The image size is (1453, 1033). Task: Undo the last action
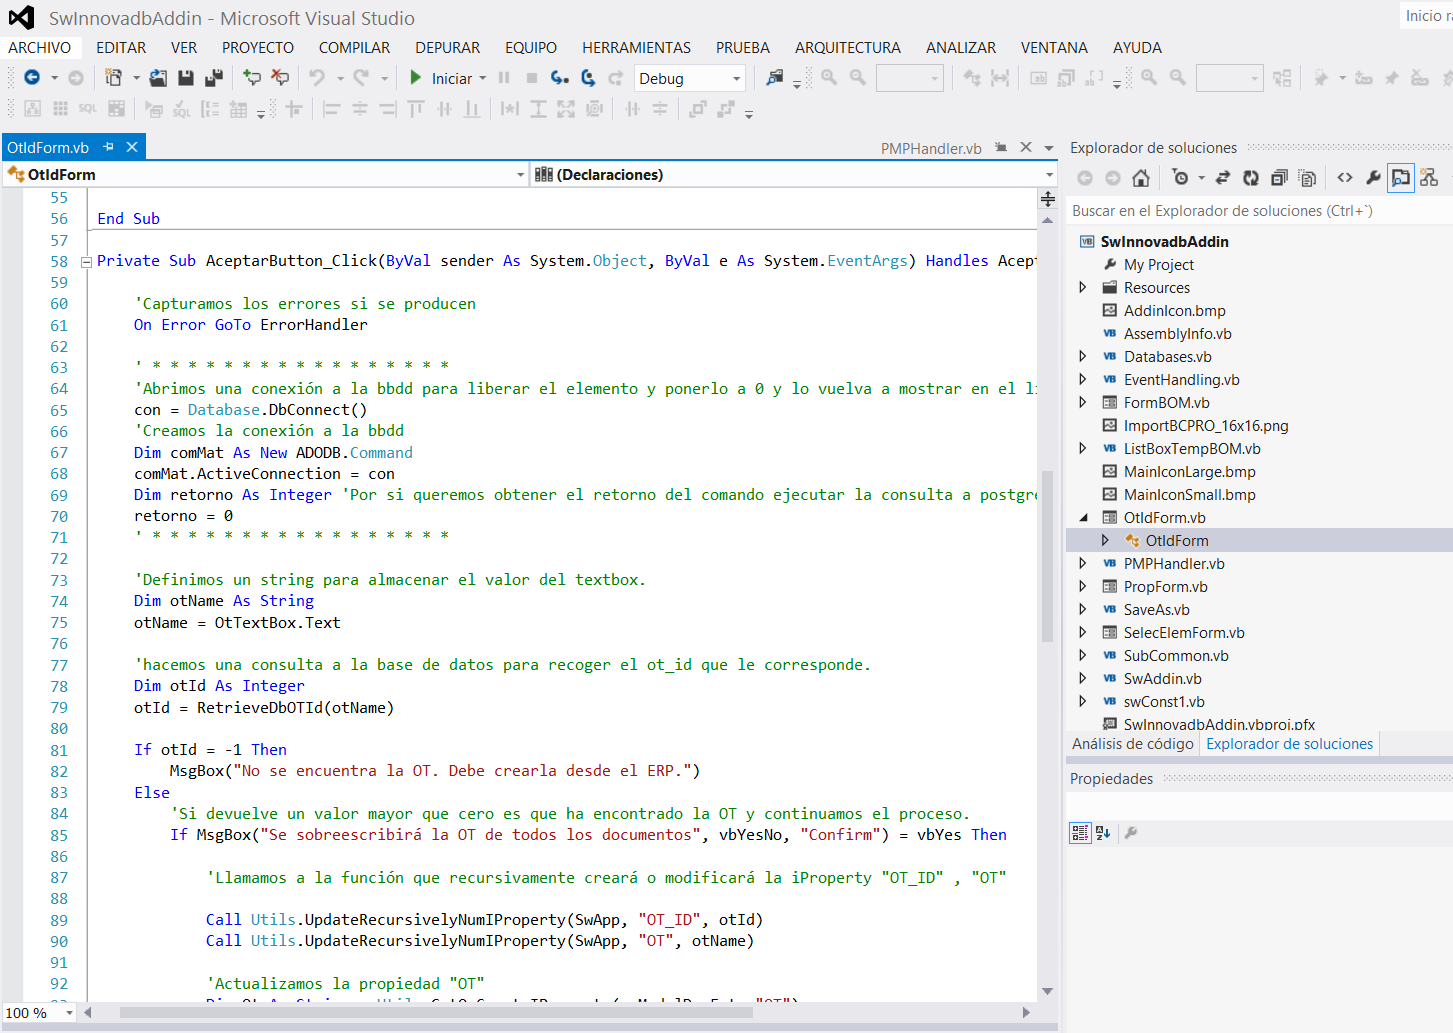click(317, 78)
